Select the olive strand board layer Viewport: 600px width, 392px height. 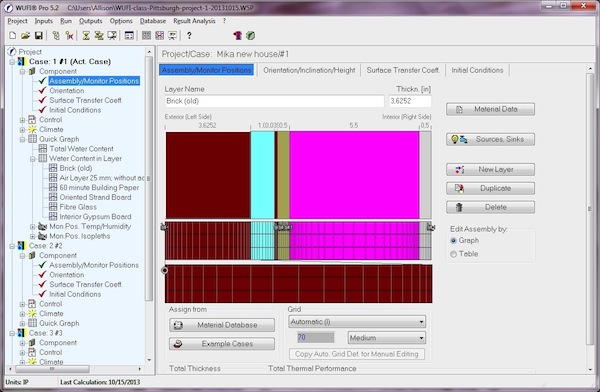coord(283,175)
